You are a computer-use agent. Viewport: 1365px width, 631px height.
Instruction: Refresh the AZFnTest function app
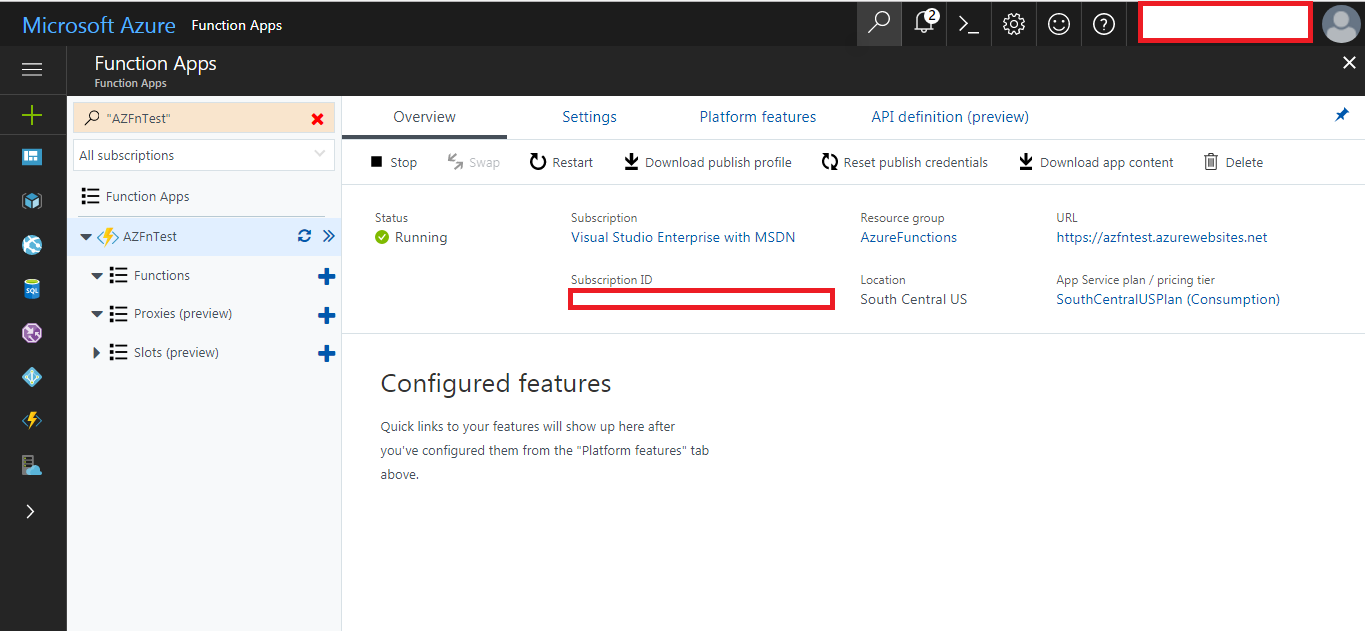tap(305, 237)
